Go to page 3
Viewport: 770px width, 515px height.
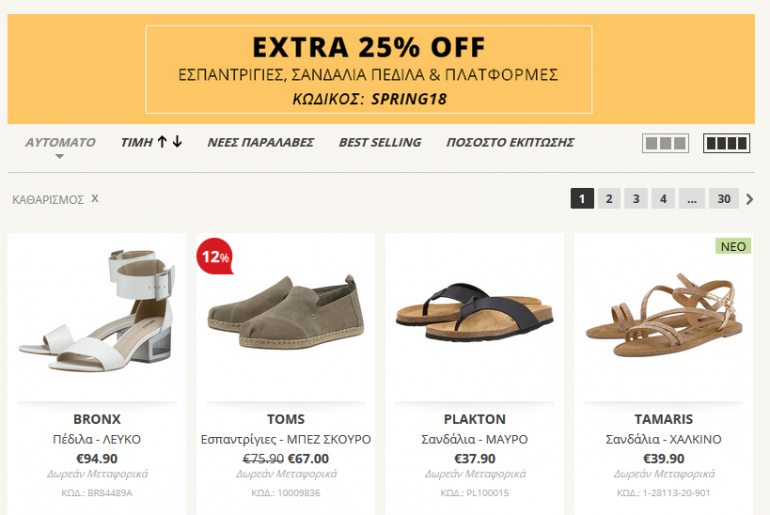(x=636, y=199)
